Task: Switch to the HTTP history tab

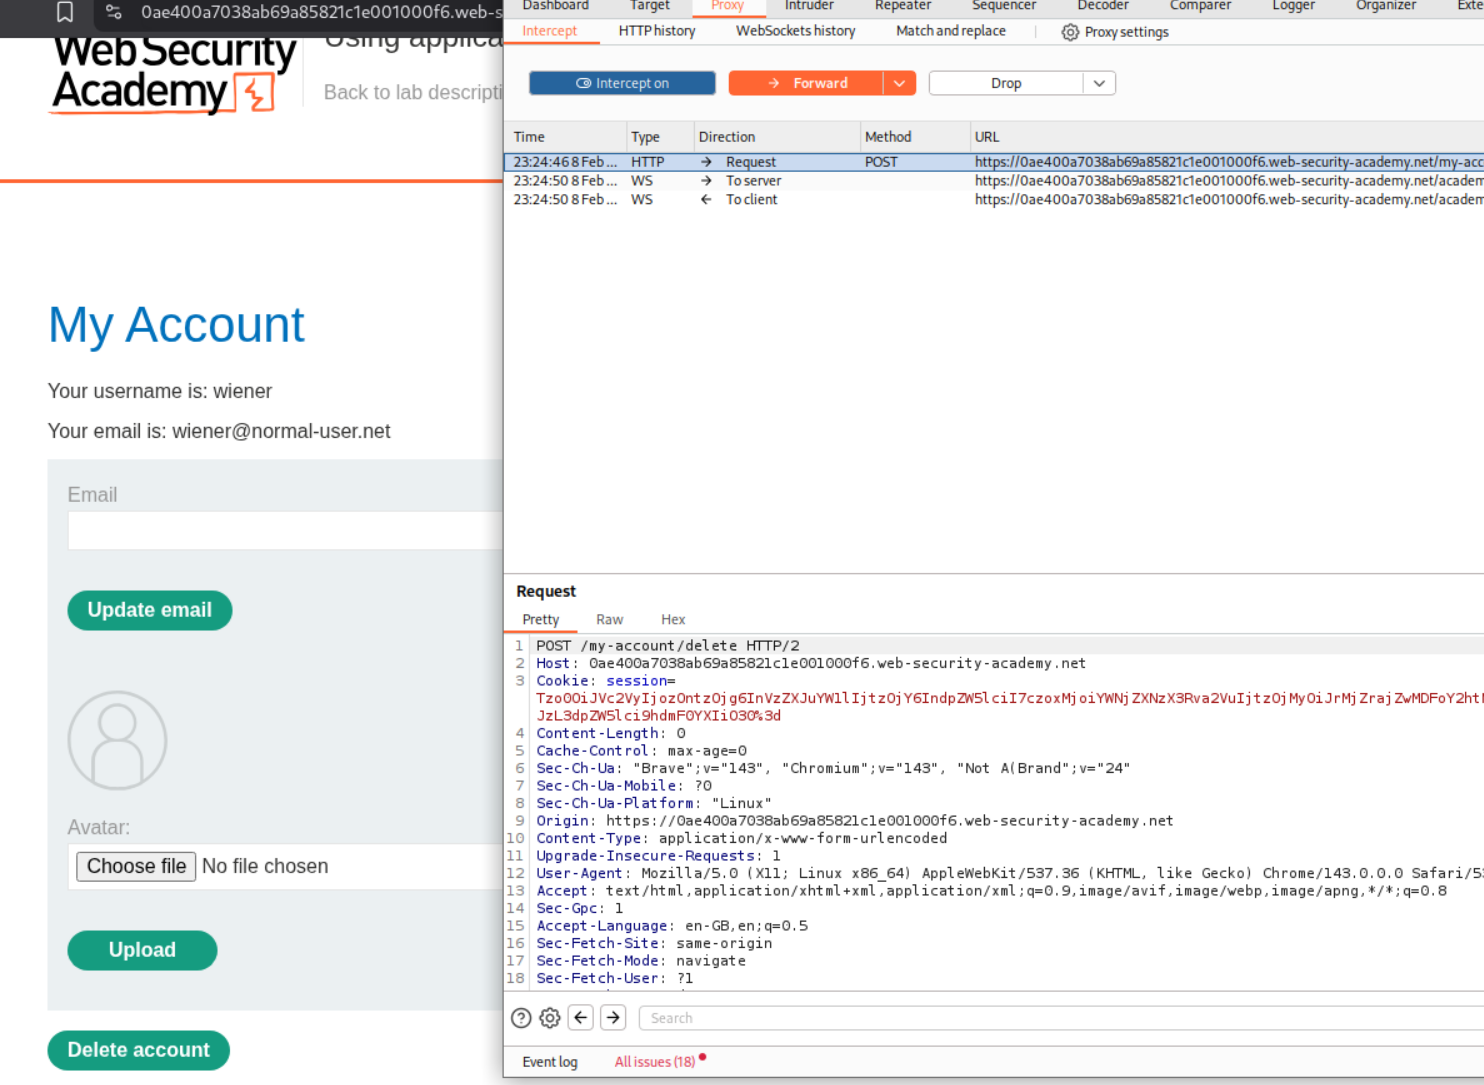Action: [656, 31]
